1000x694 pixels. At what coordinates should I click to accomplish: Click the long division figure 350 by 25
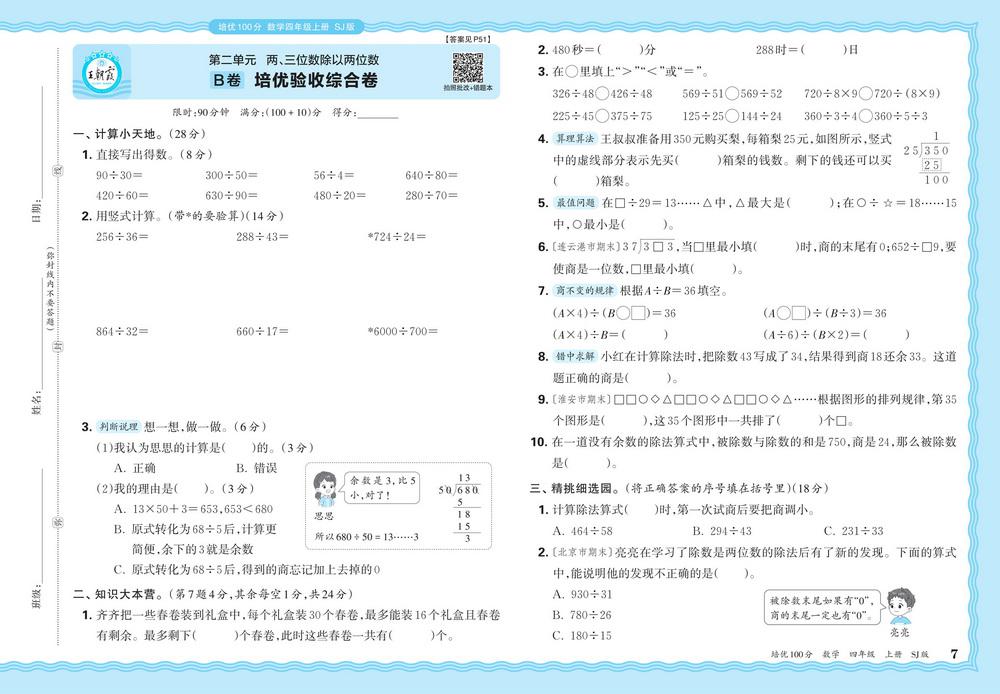click(x=927, y=158)
